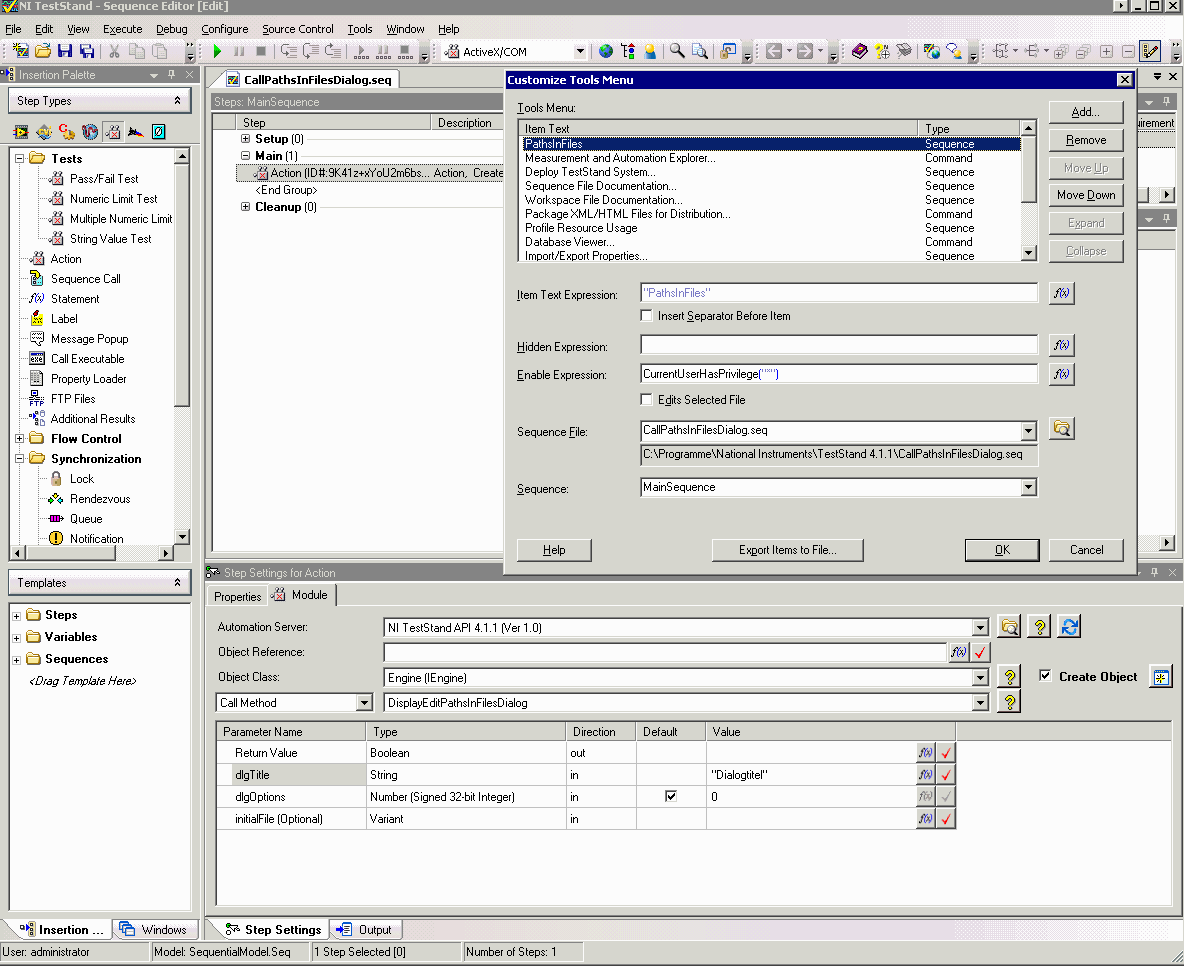Save the sequence file with the disk icon

click(x=65, y=51)
